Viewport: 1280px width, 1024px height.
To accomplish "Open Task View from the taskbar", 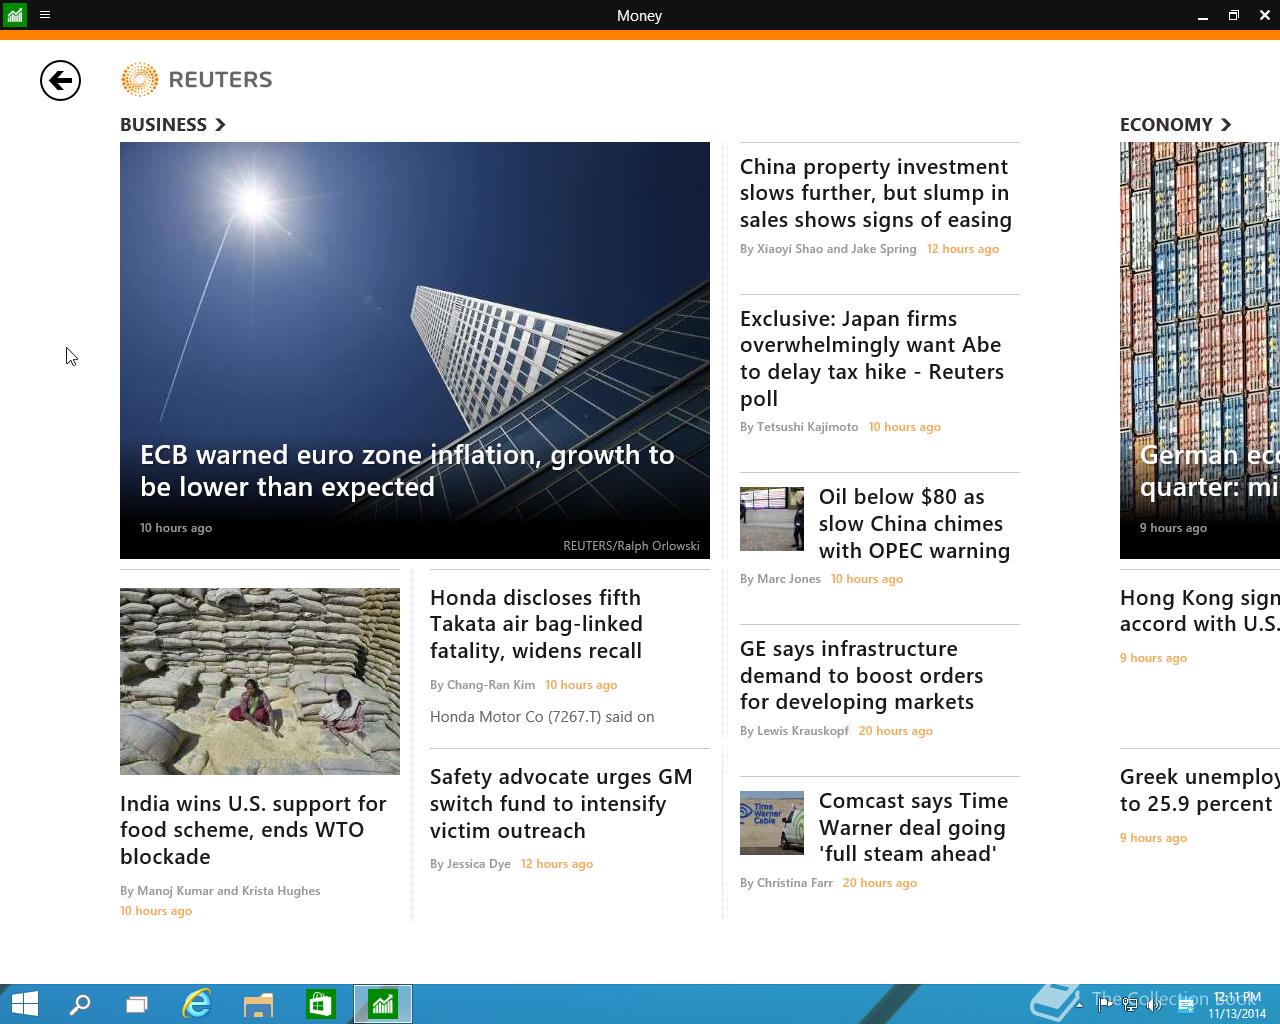I will tap(137, 1004).
